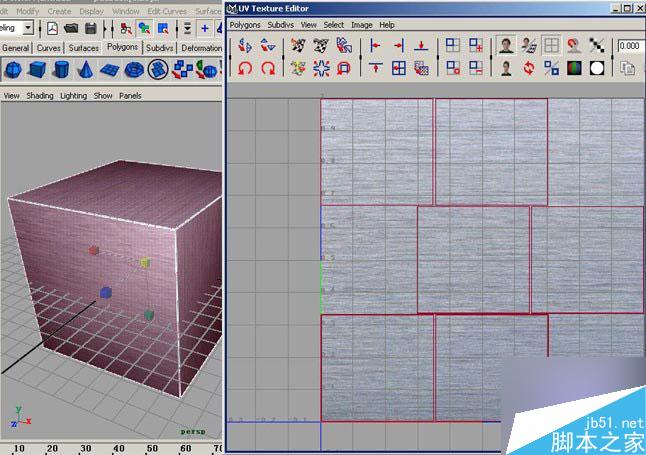The height and width of the screenshot is (455, 646).
Task: Open the Image menu in UV Texture Editor
Action: click(362, 25)
